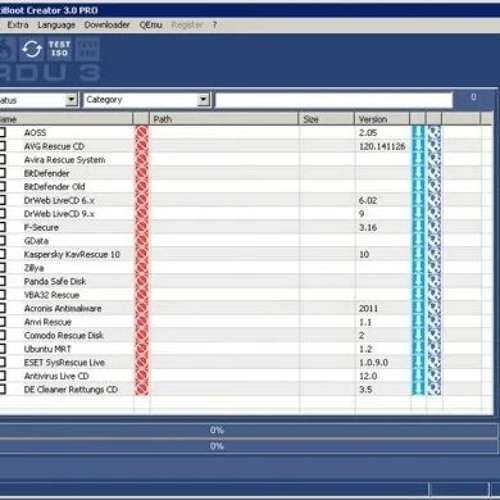Click version 2011 of Acronis Antimalware

368,308
